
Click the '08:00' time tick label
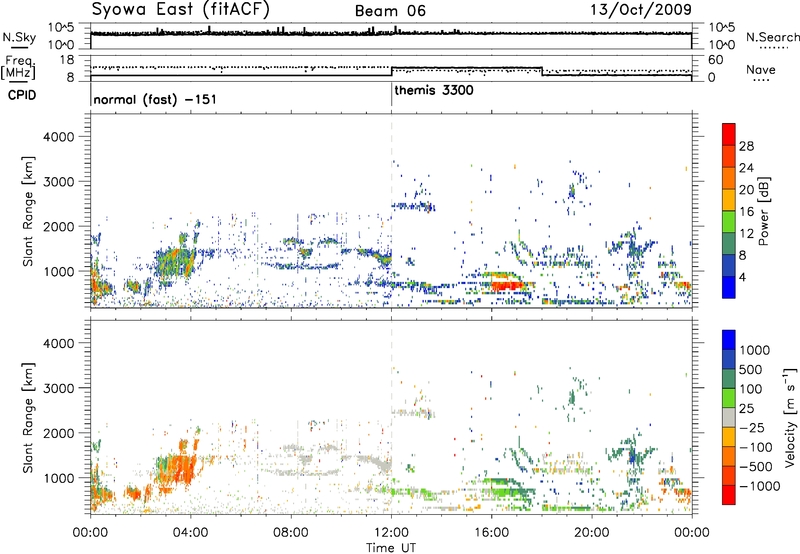click(x=290, y=533)
